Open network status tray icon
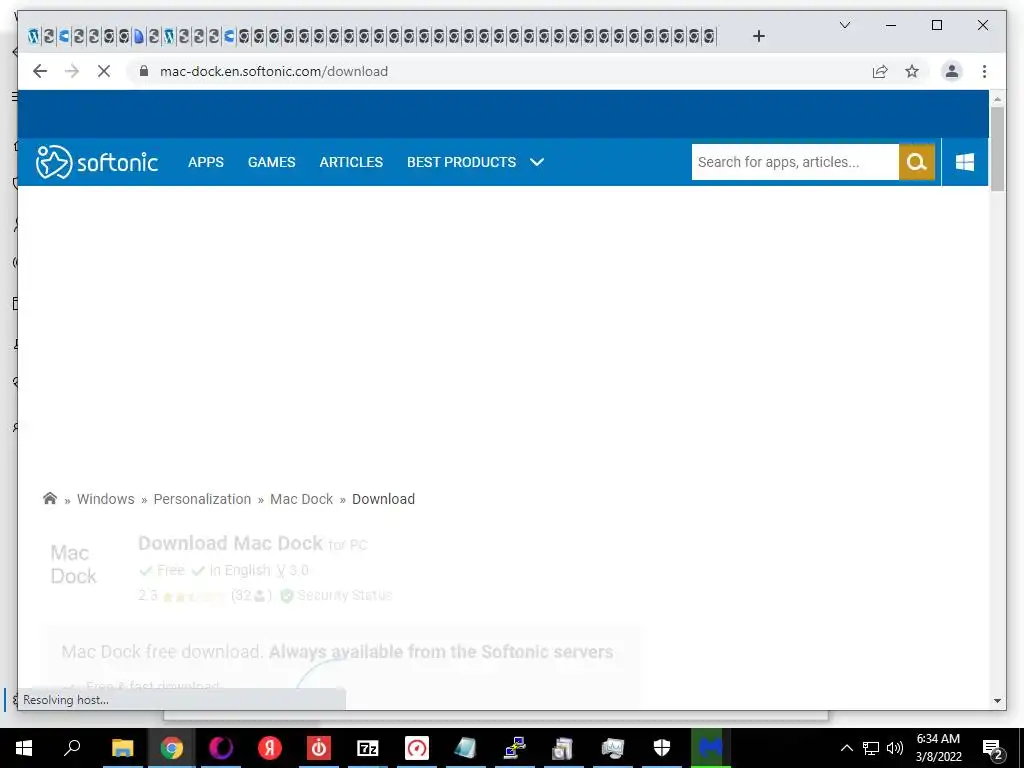Image resolution: width=1024 pixels, height=768 pixels. click(871, 748)
